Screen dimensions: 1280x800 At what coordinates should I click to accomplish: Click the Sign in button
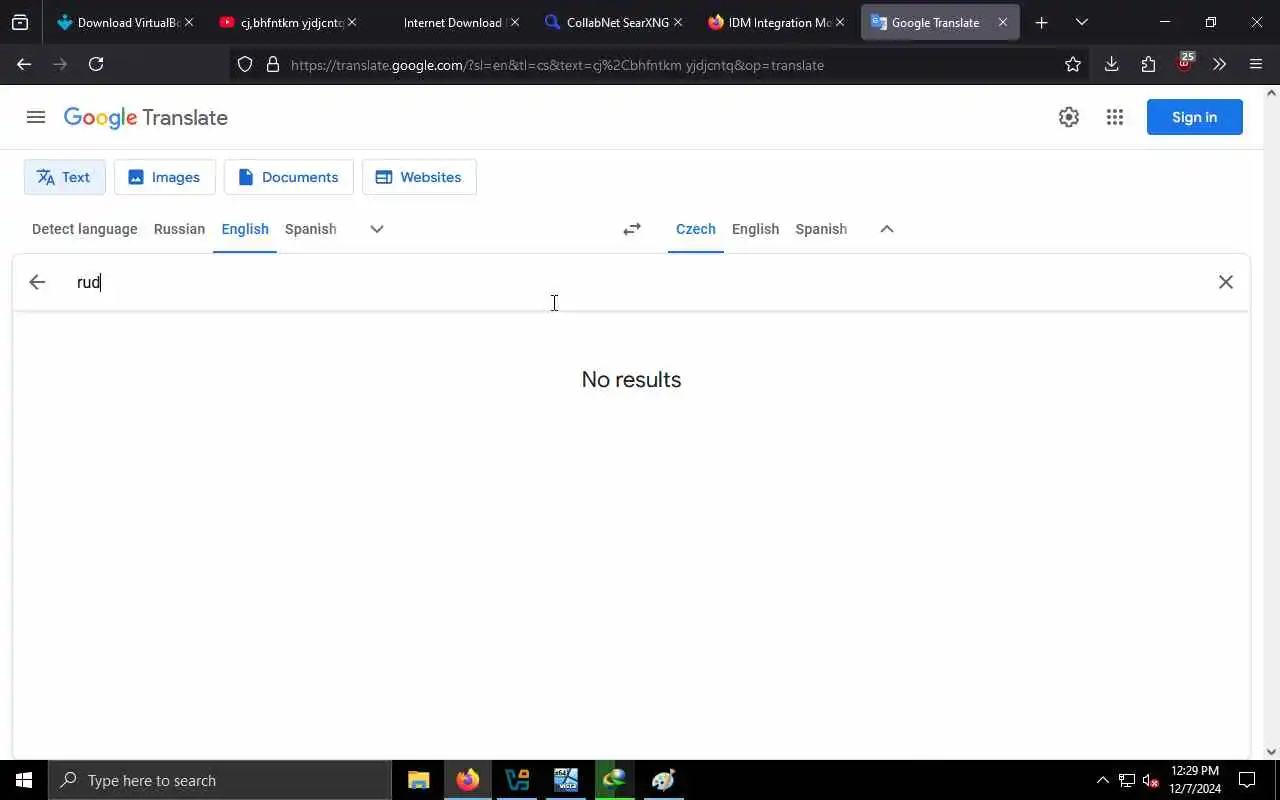(x=1194, y=117)
